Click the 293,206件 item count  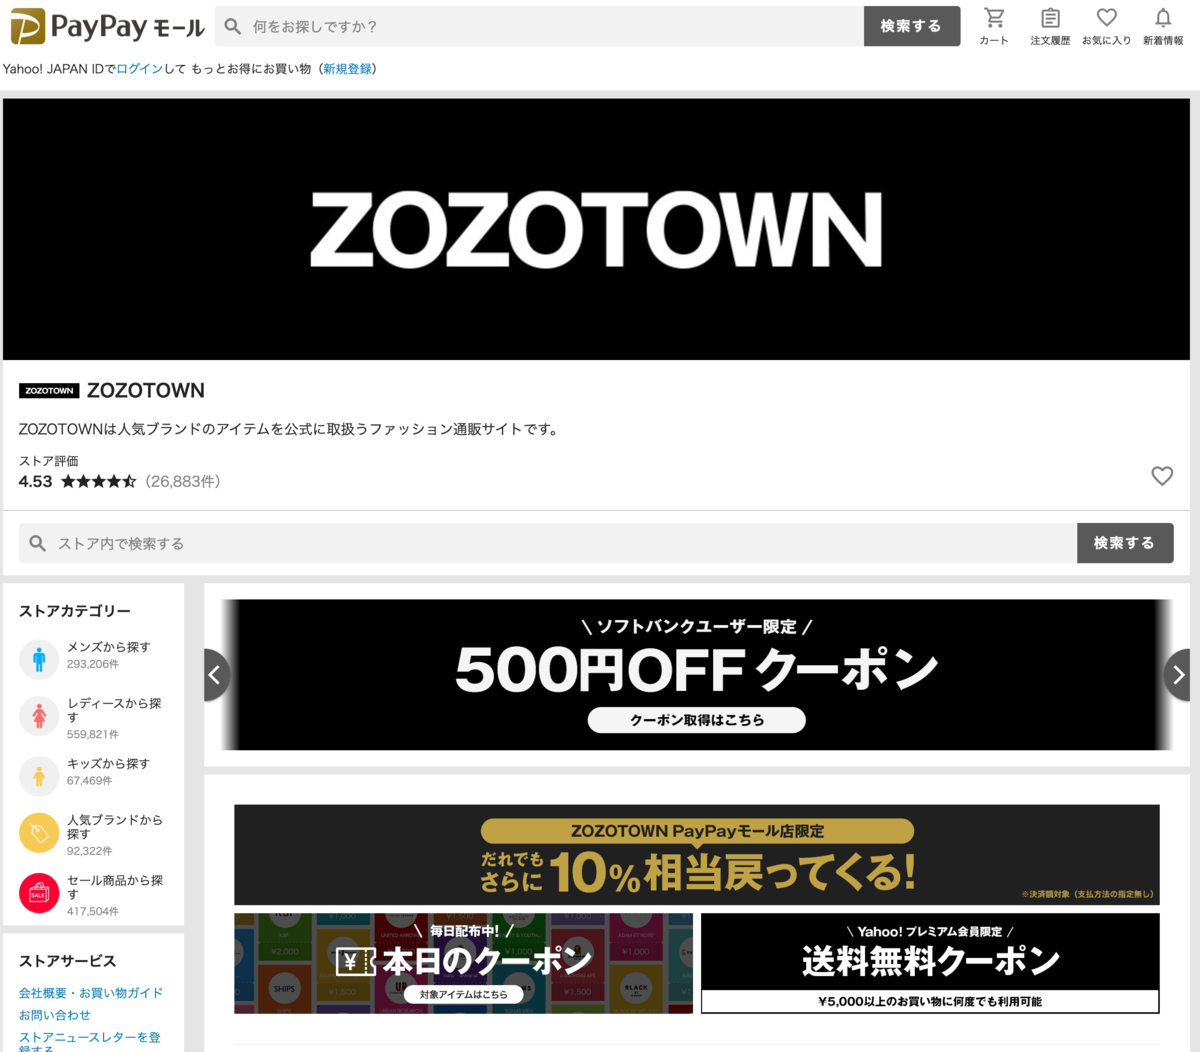[93, 664]
